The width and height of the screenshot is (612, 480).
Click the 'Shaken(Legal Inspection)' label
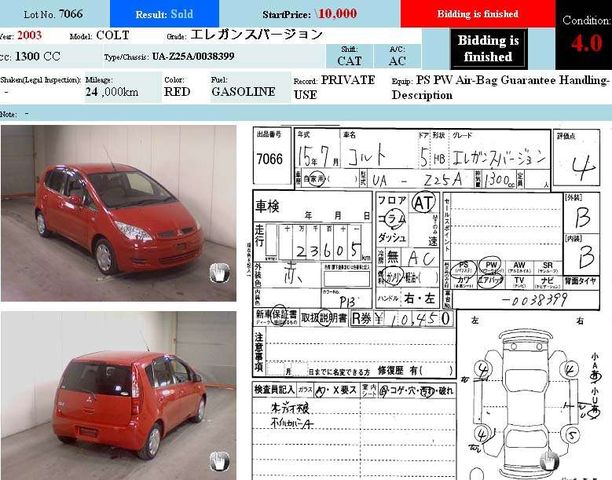click(41, 80)
